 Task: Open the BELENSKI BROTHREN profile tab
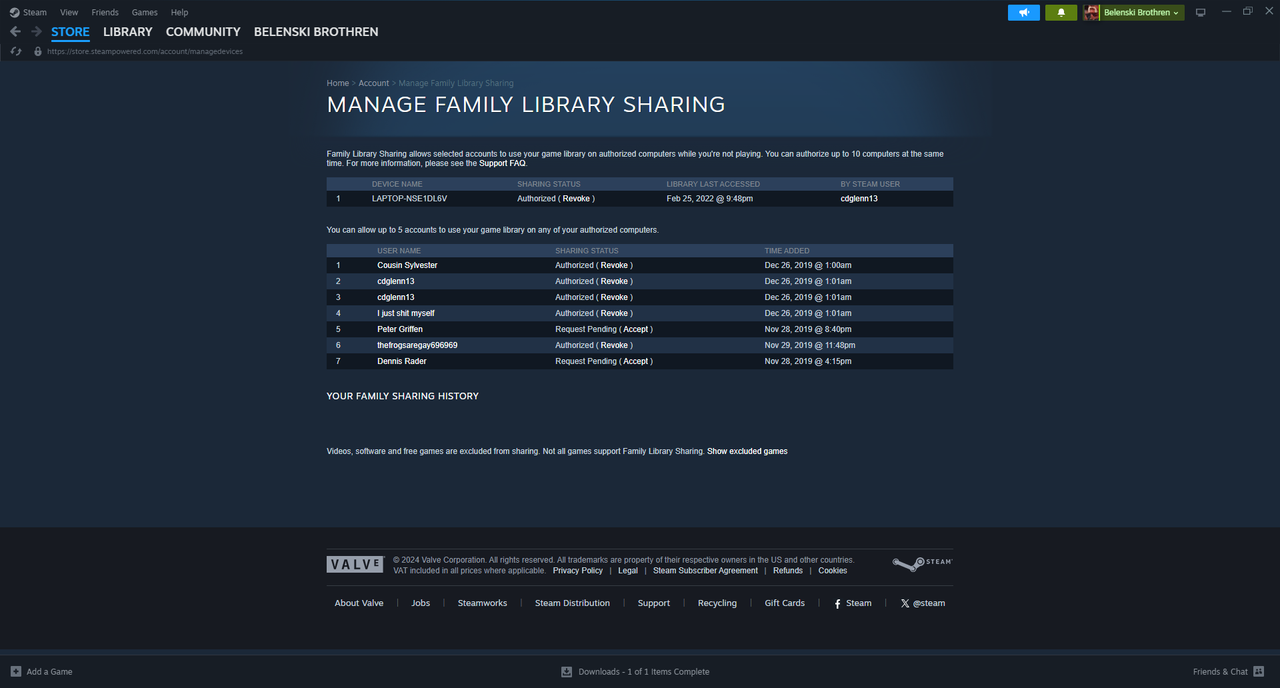[x=316, y=32]
